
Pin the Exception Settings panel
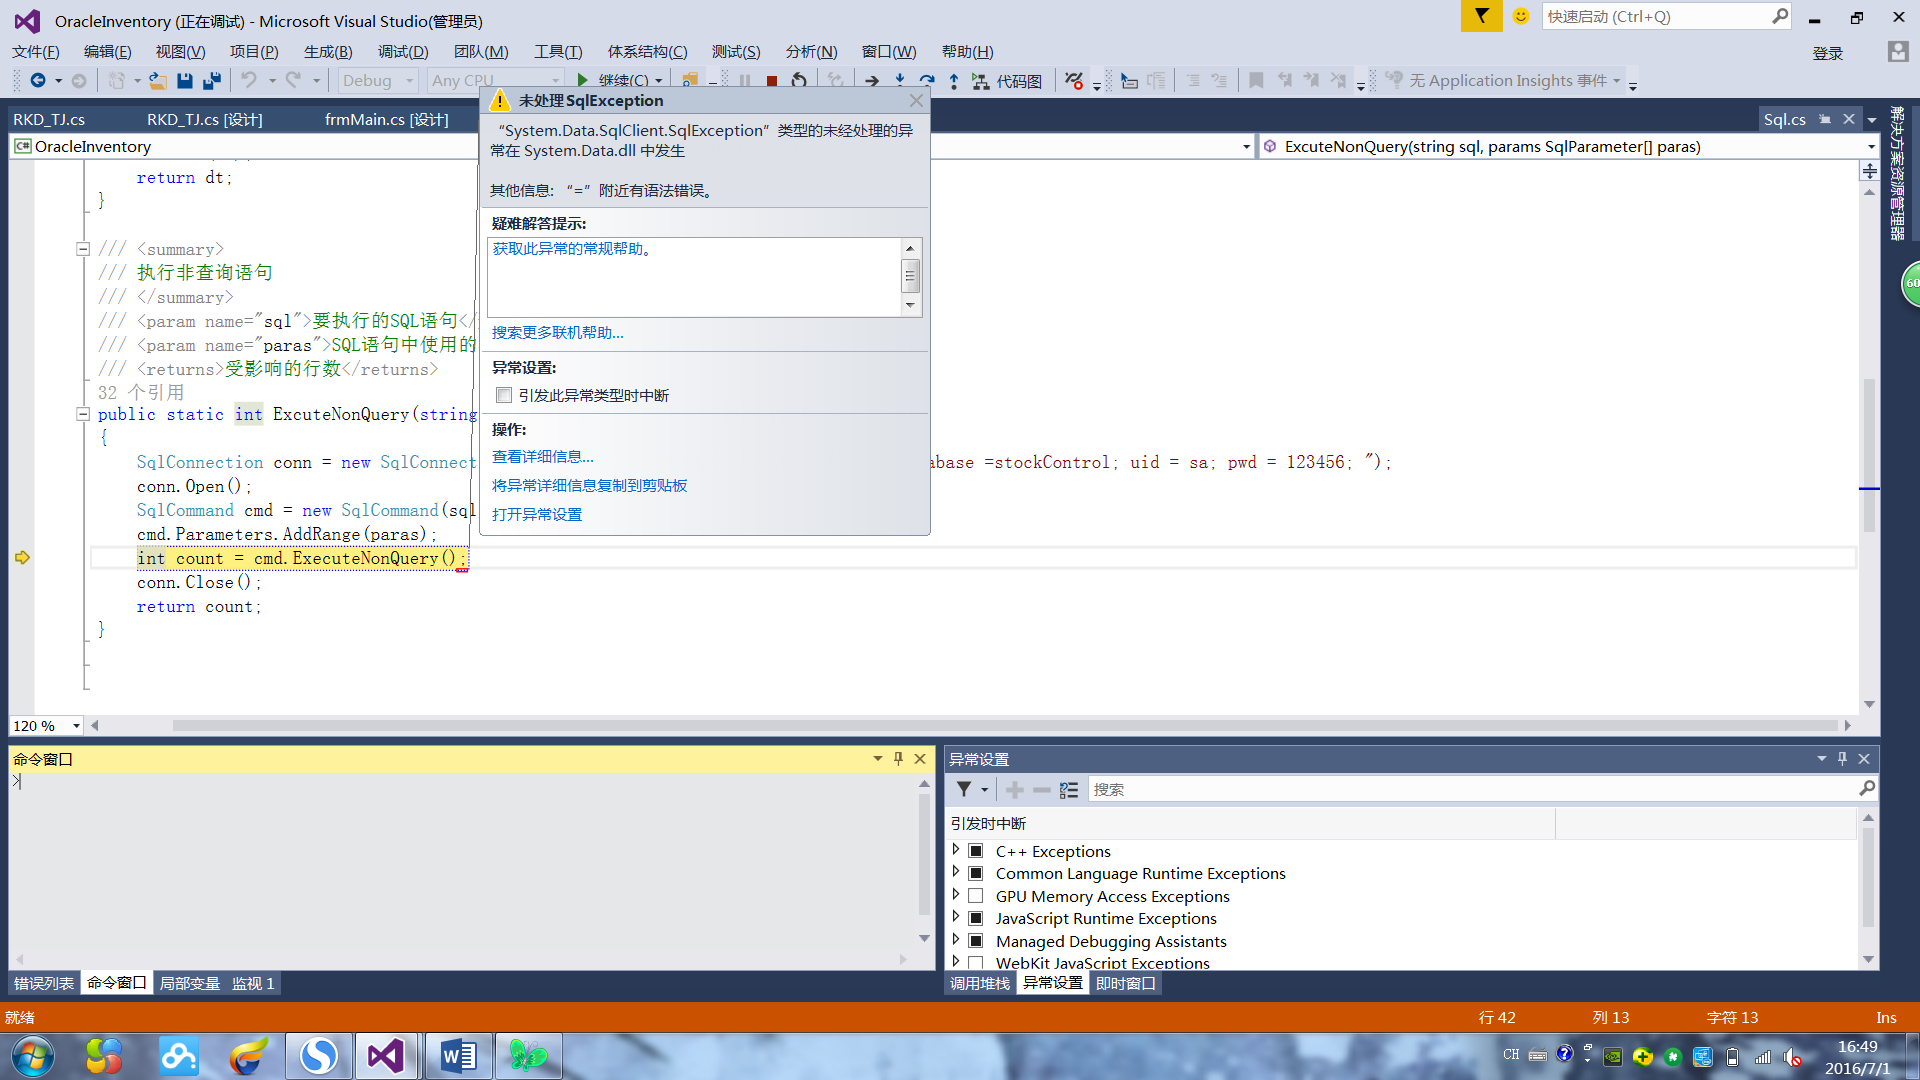click(x=1842, y=759)
